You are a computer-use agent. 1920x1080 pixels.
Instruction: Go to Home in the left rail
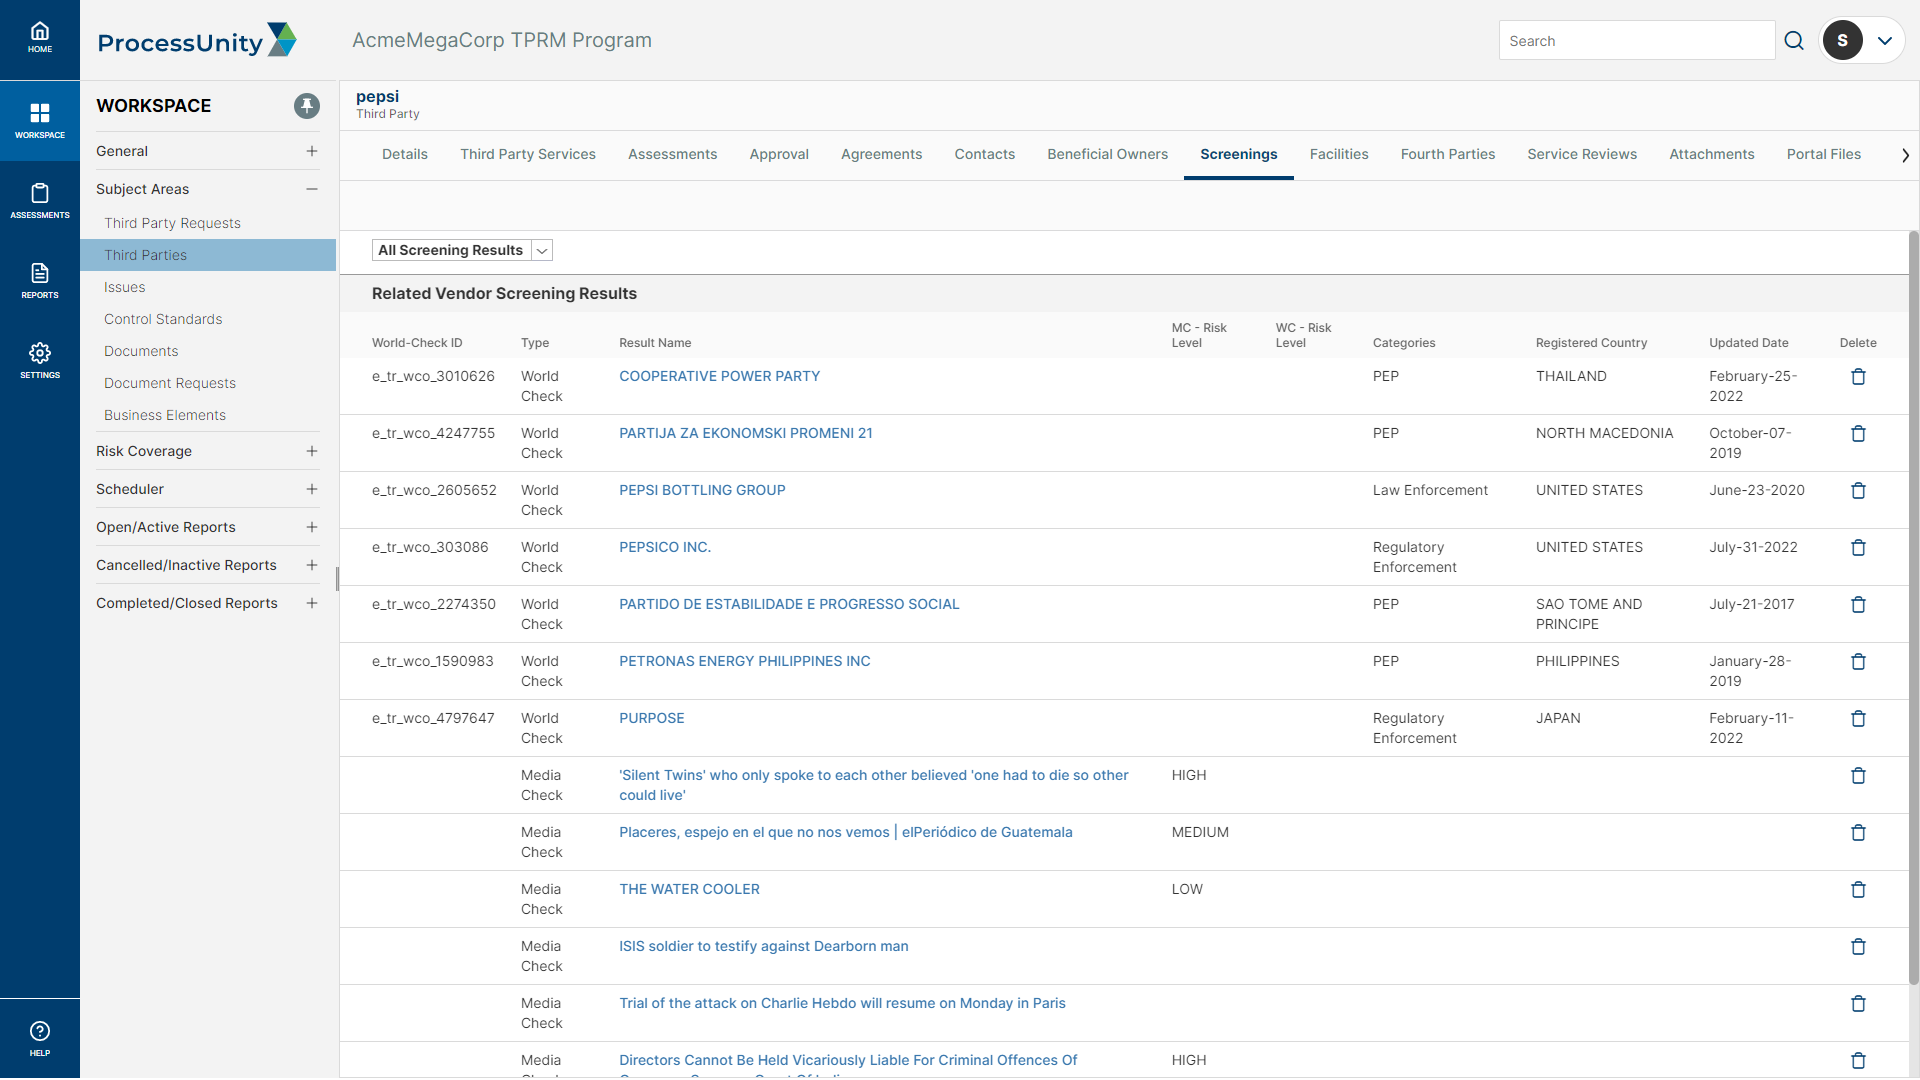click(40, 38)
